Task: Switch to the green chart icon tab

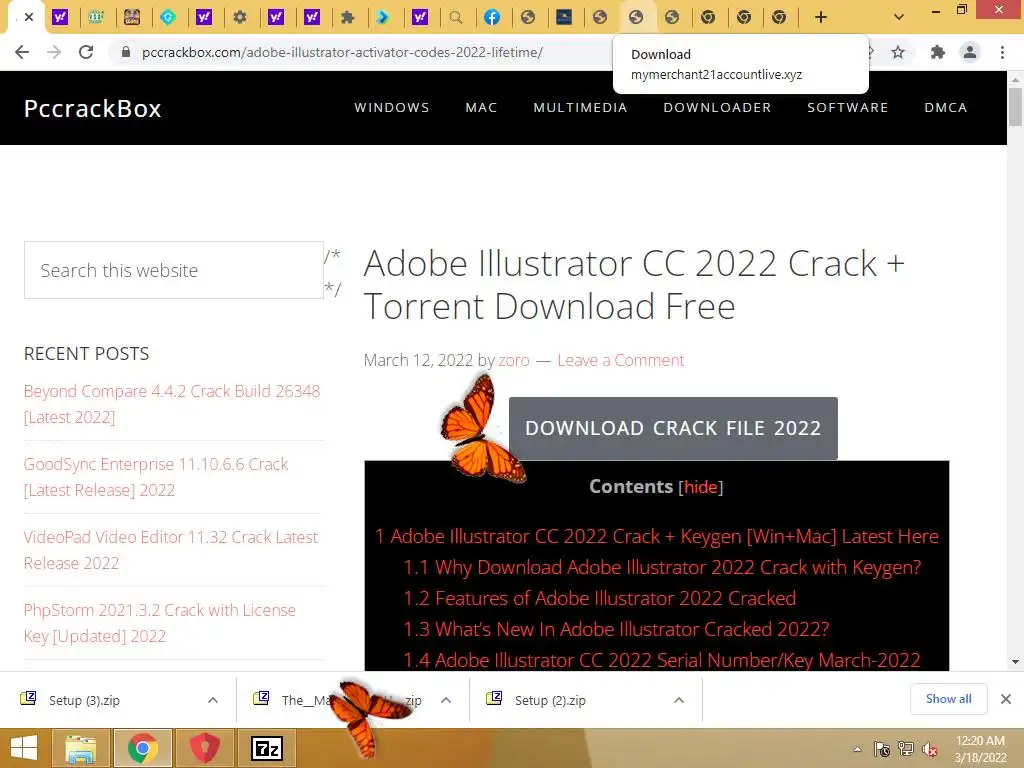Action: 96,17
